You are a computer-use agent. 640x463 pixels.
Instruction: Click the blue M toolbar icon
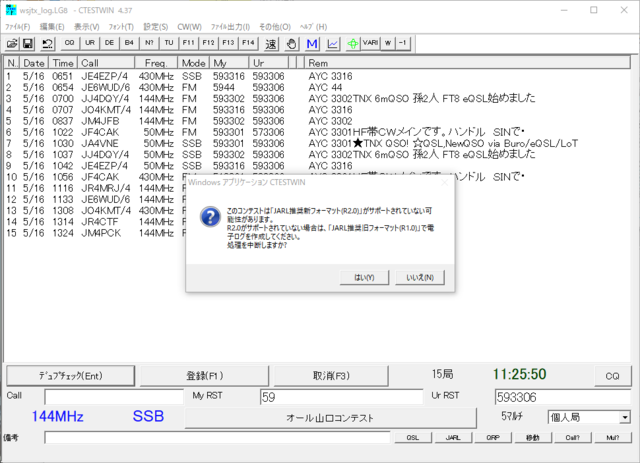[312, 44]
